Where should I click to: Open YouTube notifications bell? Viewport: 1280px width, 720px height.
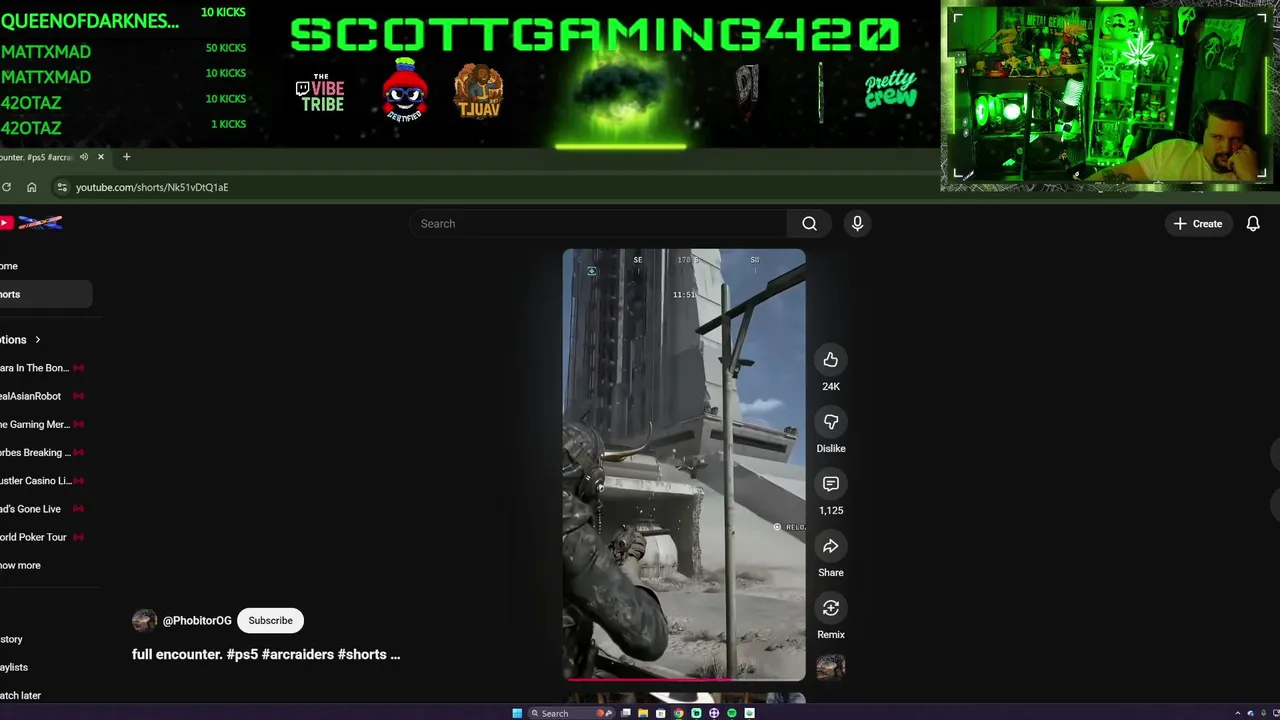1253,224
